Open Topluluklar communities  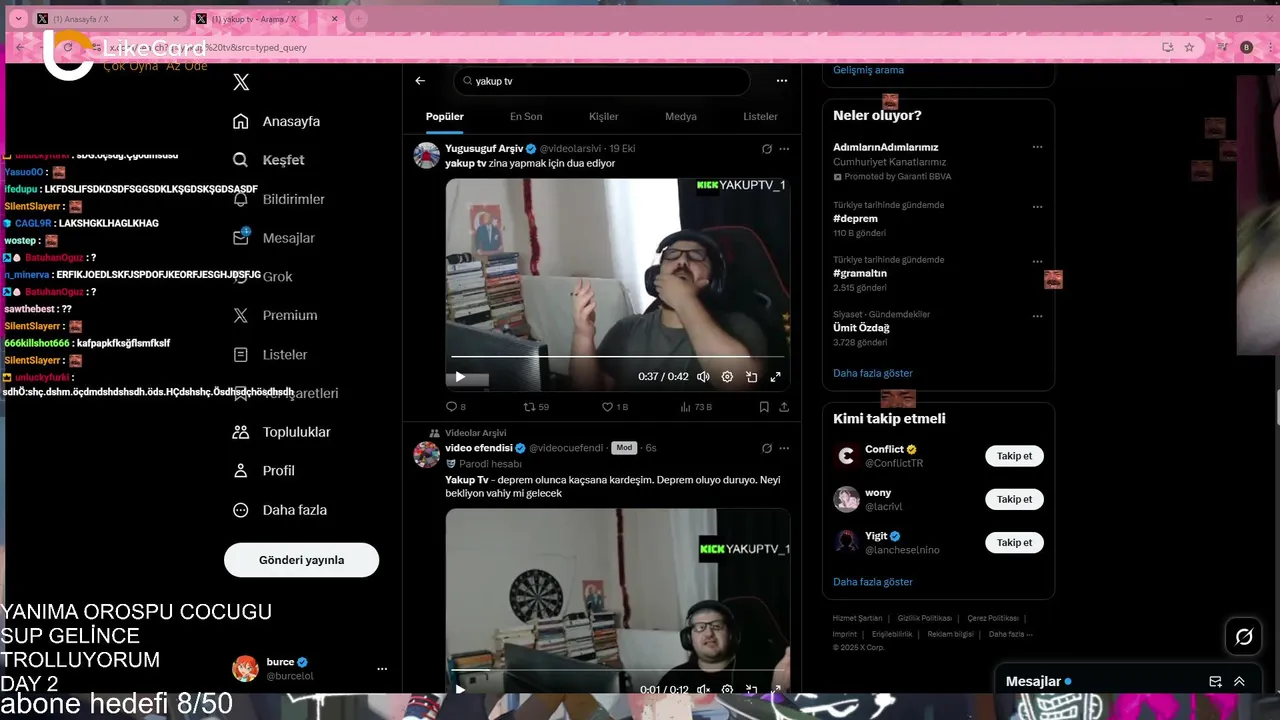[281, 432]
